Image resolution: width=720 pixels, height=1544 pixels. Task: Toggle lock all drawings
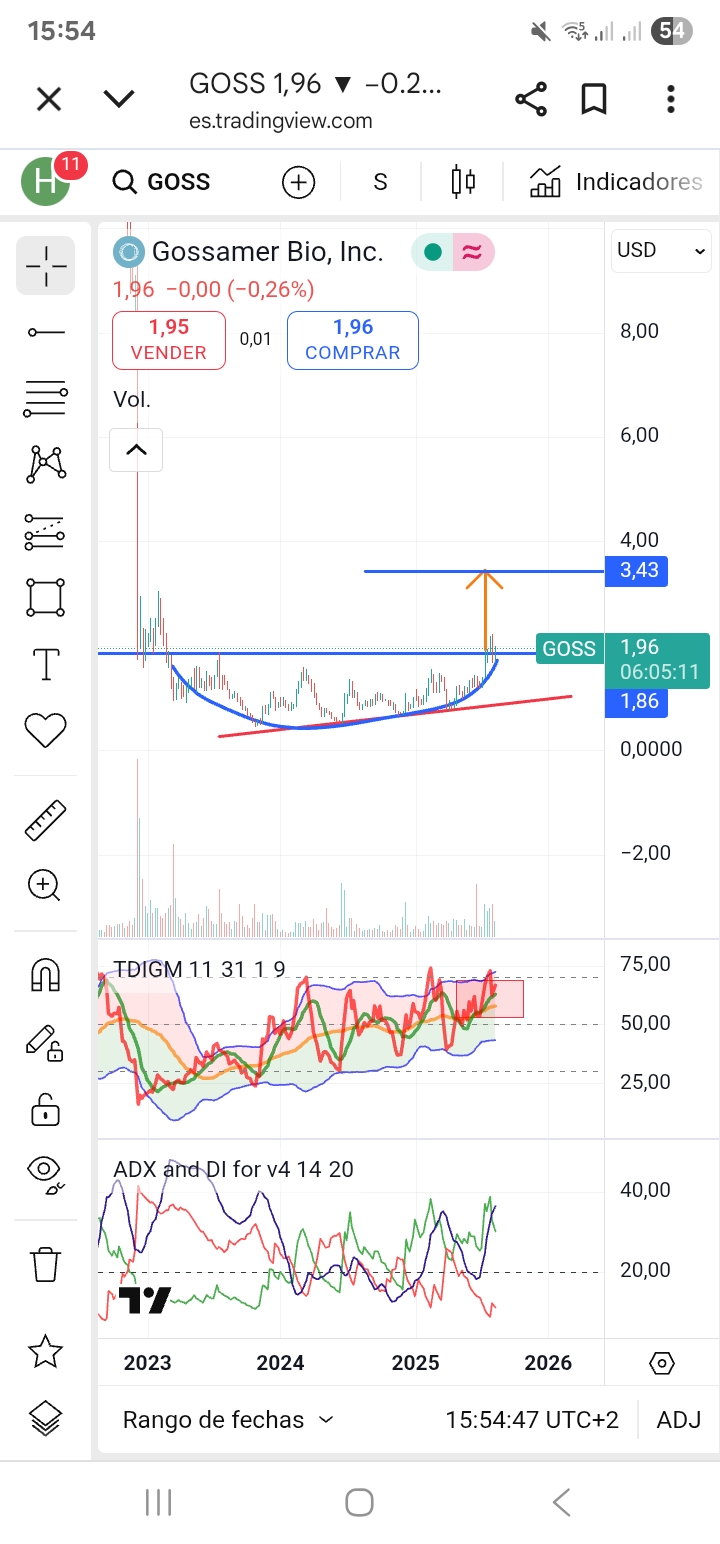click(x=45, y=1109)
